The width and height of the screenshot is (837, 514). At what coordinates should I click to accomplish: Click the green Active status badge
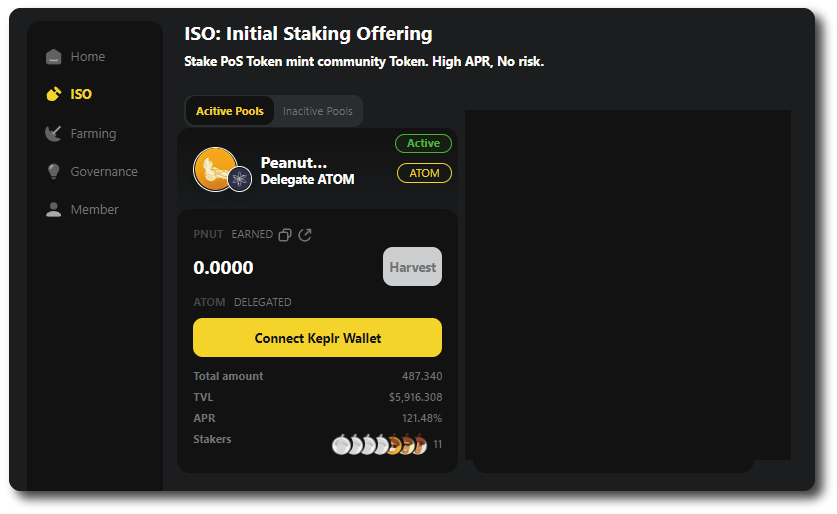pyautogui.click(x=423, y=144)
